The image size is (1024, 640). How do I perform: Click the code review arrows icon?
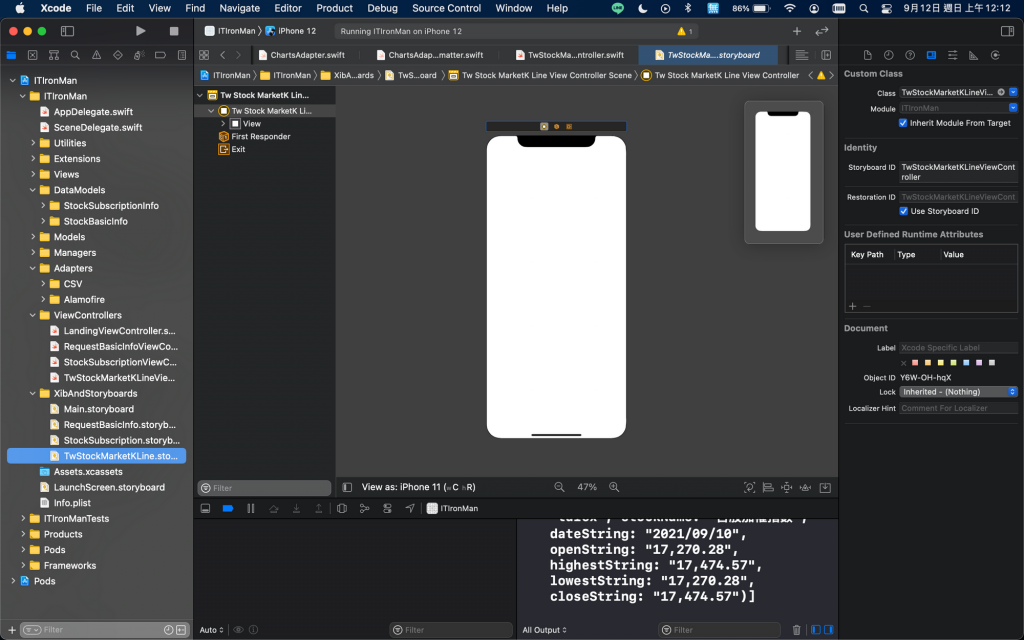(822, 31)
